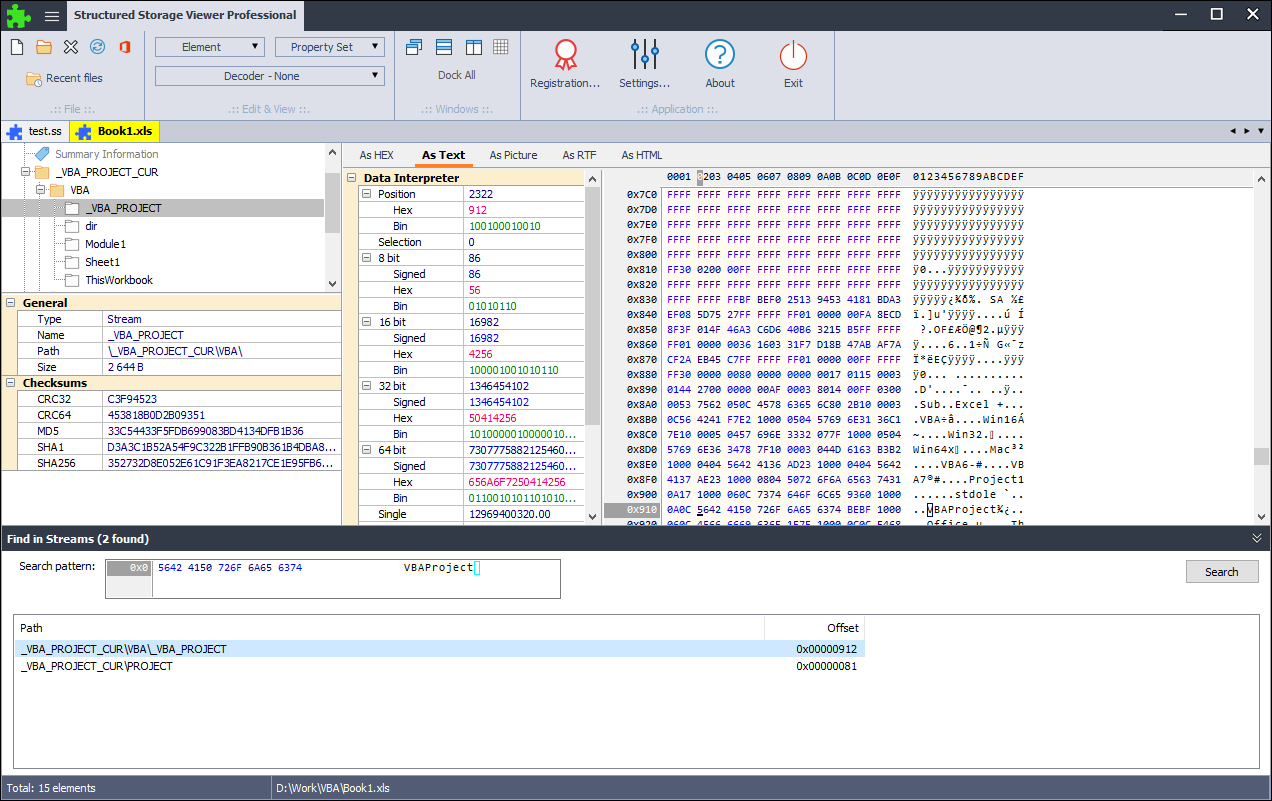Collapse the 16 bit group

pos(368,322)
